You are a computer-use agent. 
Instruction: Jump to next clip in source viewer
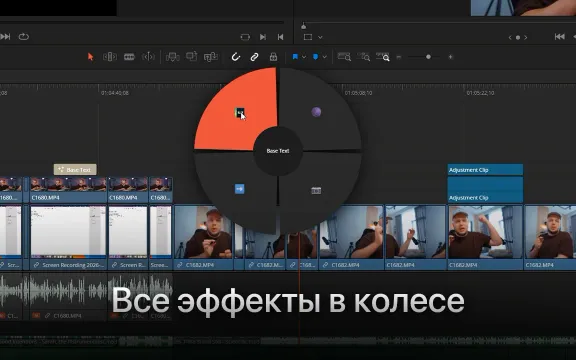(263, 37)
